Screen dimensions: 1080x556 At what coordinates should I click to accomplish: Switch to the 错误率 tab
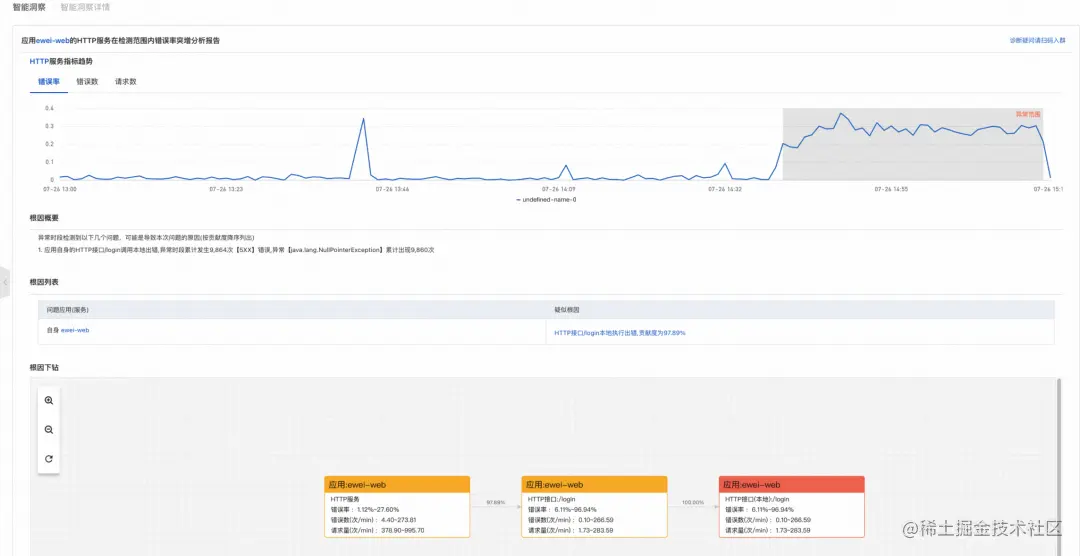(x=49, y=81)
